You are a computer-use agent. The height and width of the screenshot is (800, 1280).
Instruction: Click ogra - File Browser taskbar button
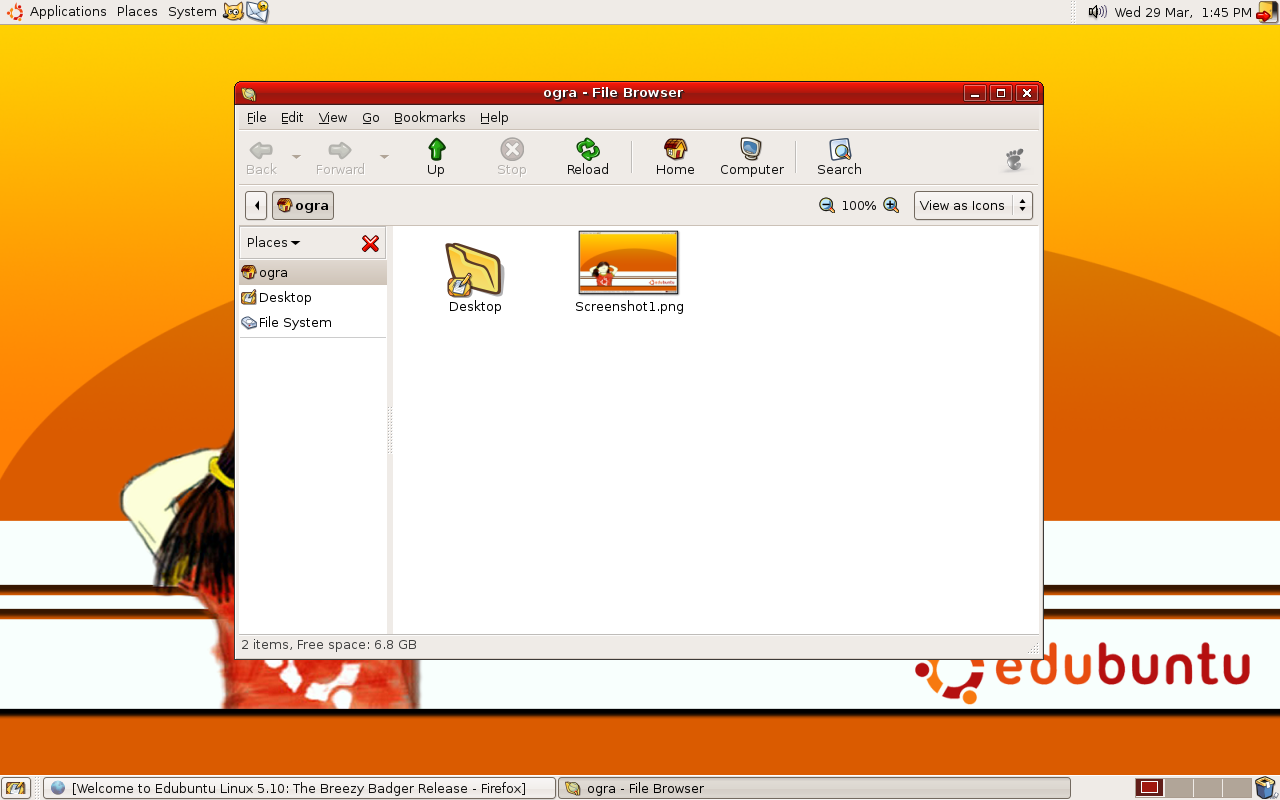pyautogui.click(x=813, y=788)
